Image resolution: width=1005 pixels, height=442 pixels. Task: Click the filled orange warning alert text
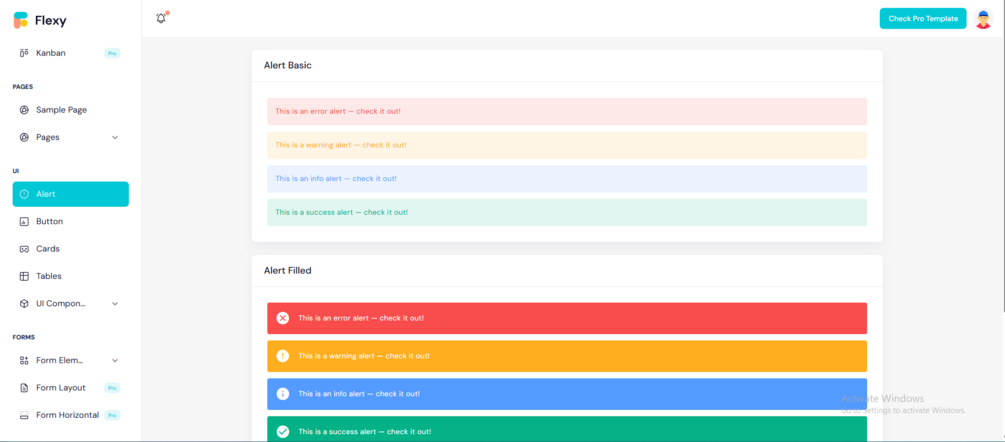point(364,356)
